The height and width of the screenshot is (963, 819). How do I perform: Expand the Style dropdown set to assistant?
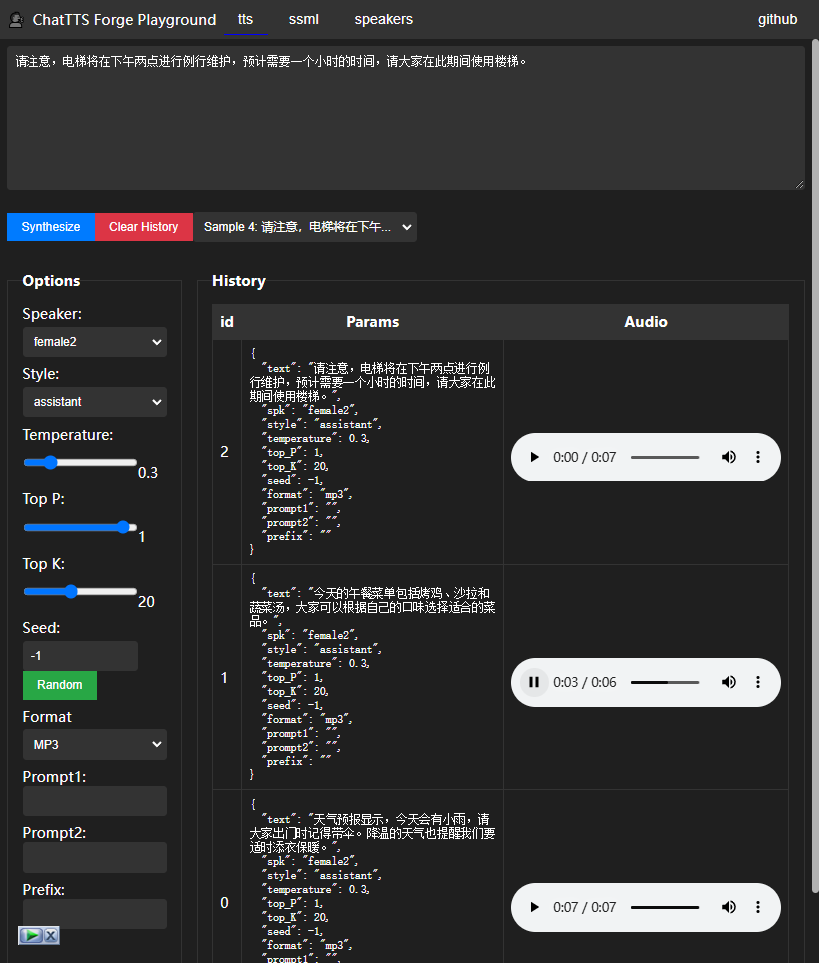pyautogui.click(x=94, y=402)
